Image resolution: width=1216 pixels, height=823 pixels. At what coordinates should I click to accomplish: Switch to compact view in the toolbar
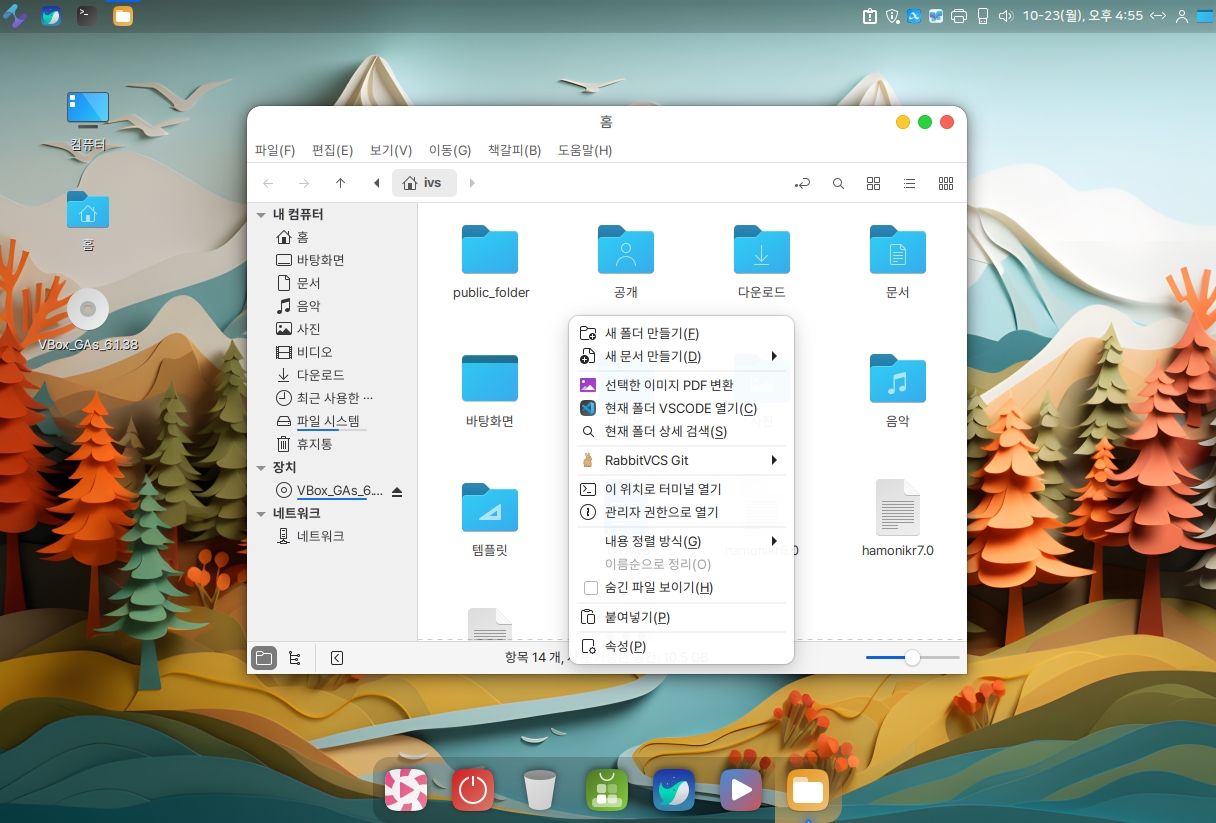(945, 183)
